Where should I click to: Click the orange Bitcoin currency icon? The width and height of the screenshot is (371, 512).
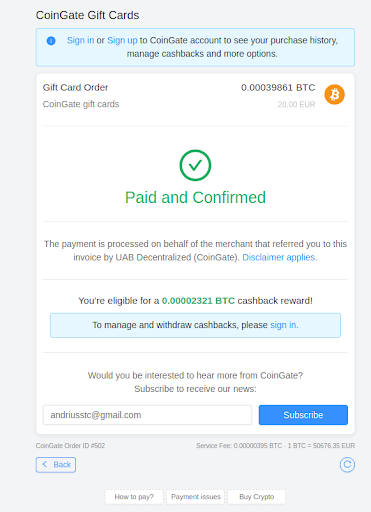(334, 94)
